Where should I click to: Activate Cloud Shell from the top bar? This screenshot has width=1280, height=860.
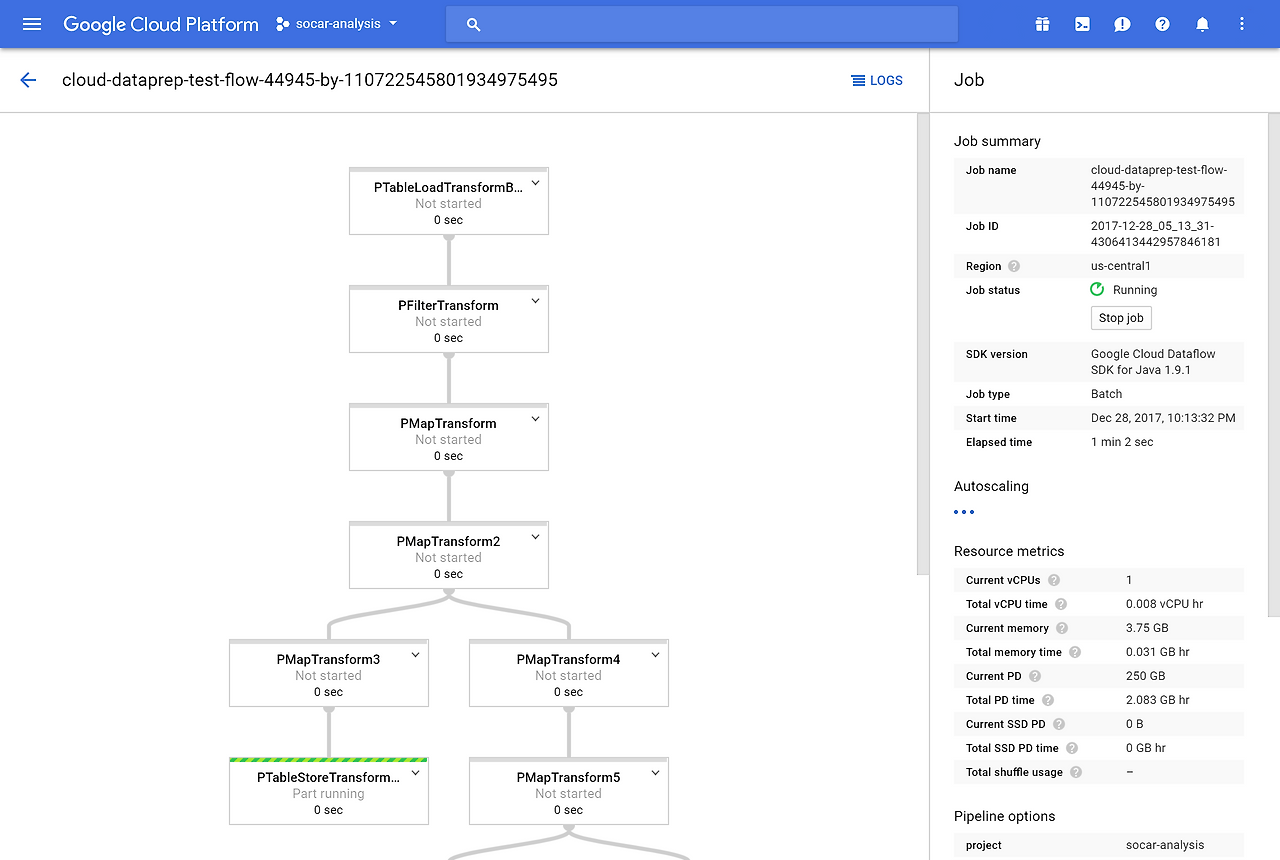tap(1082, 24)
